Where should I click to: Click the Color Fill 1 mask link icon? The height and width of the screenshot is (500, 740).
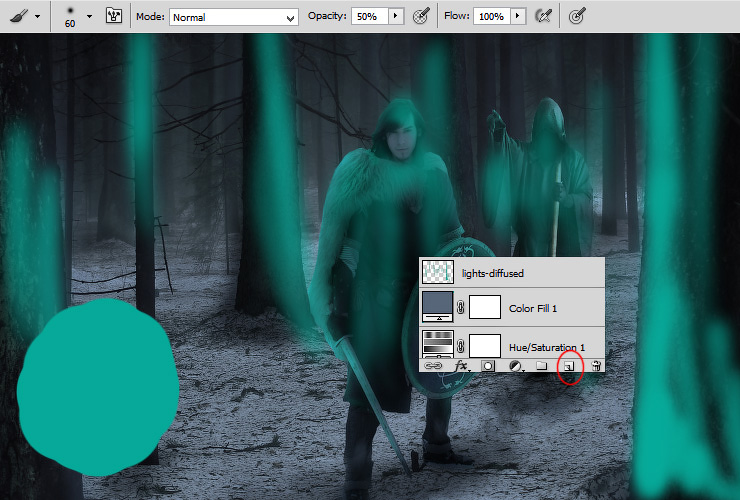click(461, 308)
